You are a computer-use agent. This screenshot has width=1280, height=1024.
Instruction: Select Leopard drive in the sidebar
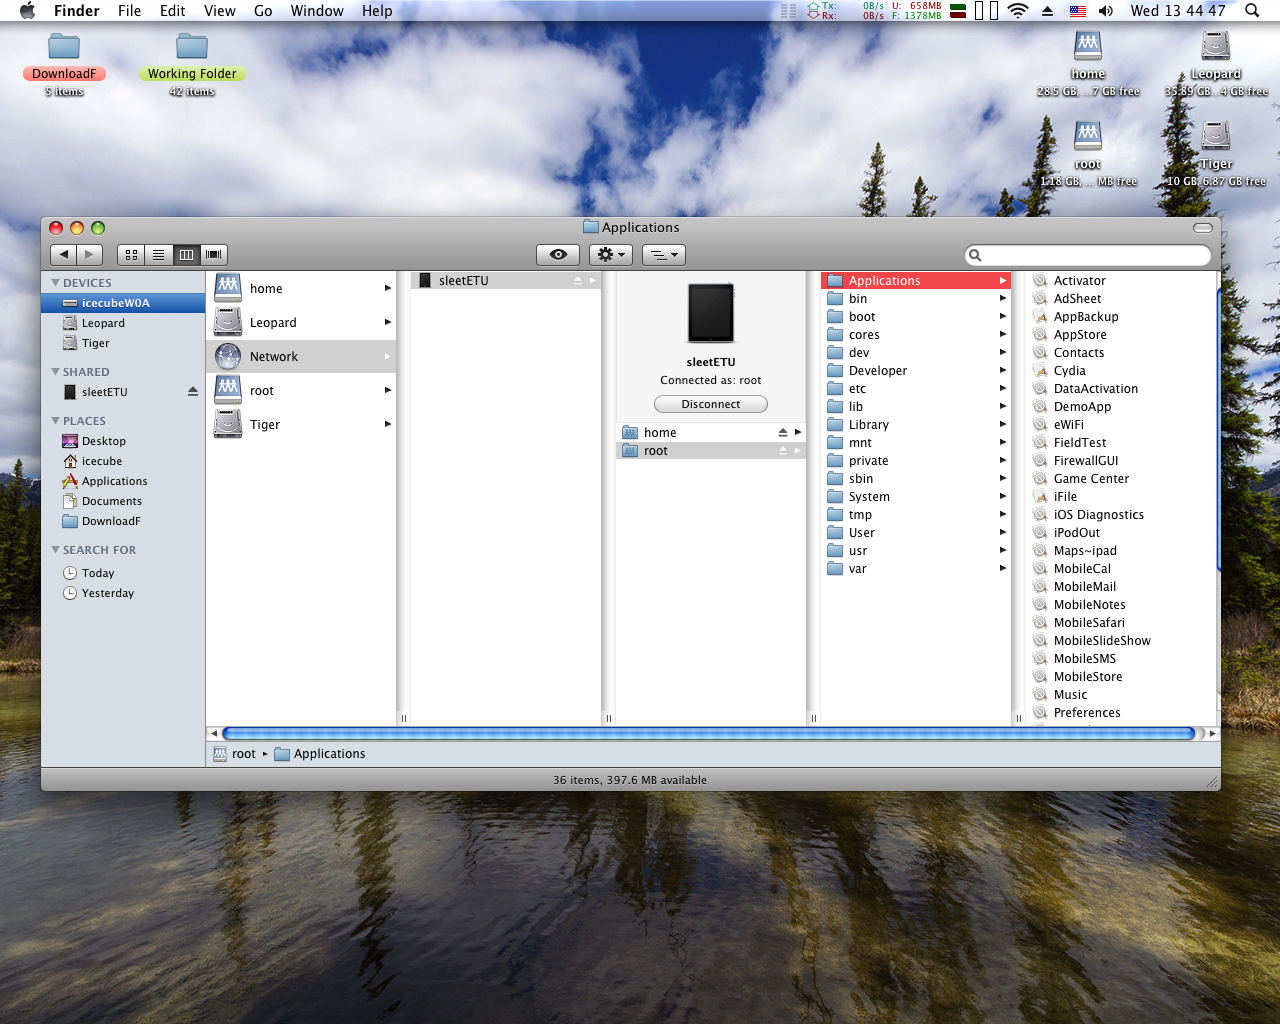click(123, 323)
